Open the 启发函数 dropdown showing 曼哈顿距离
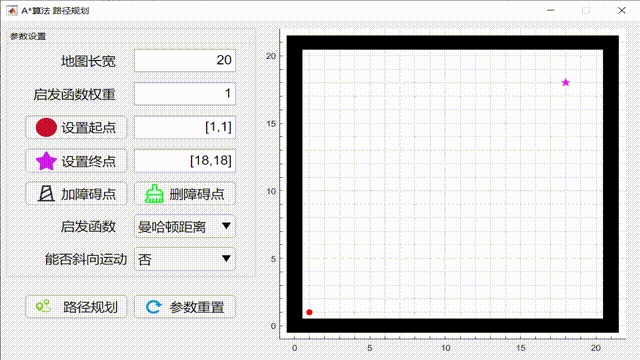The width and height of the screenshot is (640, 360). click(185, 226)
